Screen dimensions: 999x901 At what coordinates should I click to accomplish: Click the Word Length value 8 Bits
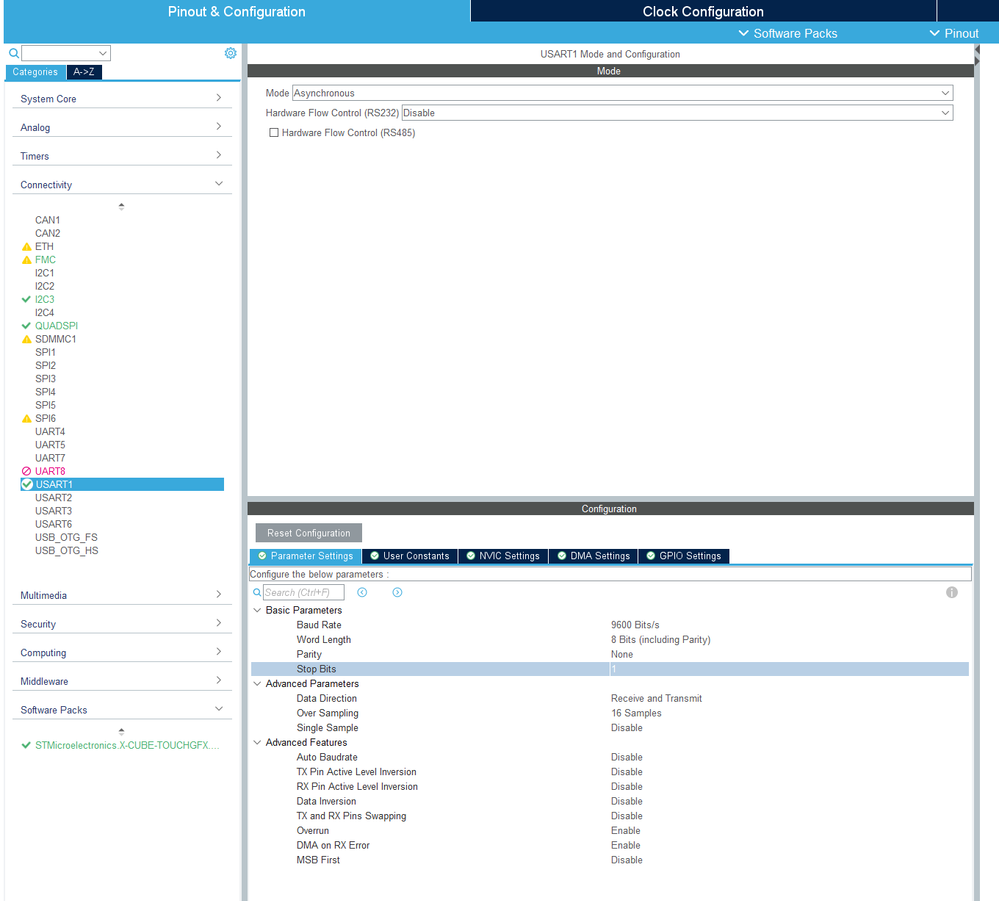pos(661,640)
